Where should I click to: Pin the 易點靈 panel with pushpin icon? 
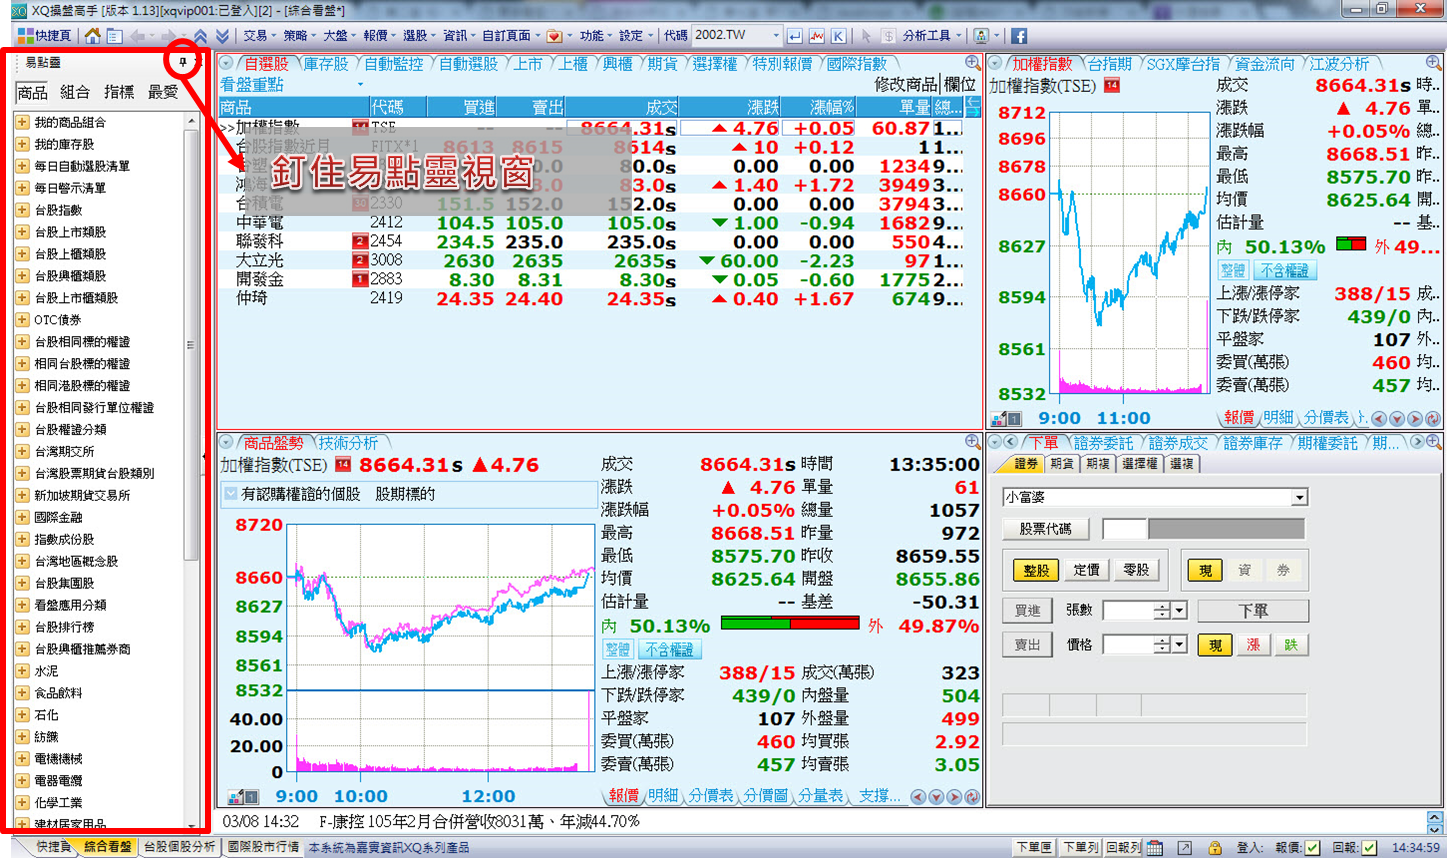point(183,62)
